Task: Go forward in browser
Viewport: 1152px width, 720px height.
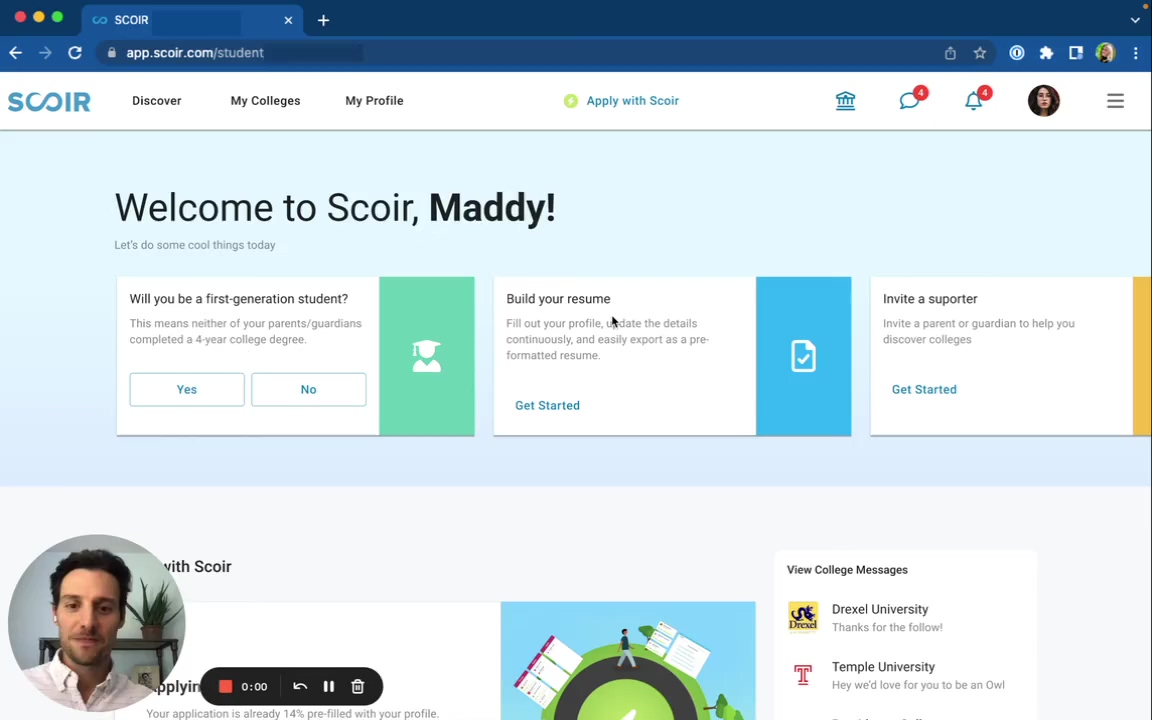Action: pos(45,53)
